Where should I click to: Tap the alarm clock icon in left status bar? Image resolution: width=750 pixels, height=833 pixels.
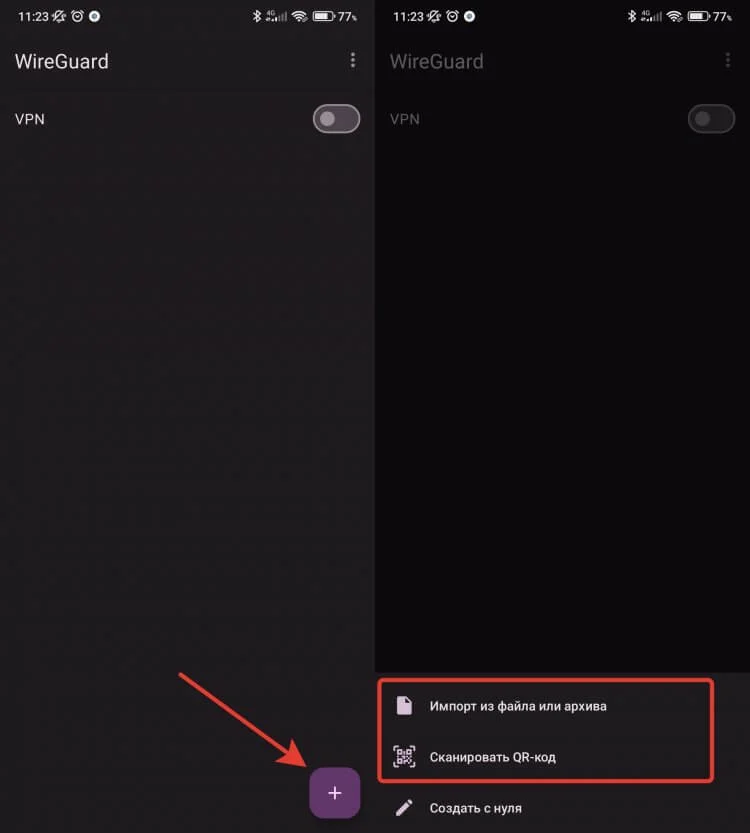[x=78, y=16]
